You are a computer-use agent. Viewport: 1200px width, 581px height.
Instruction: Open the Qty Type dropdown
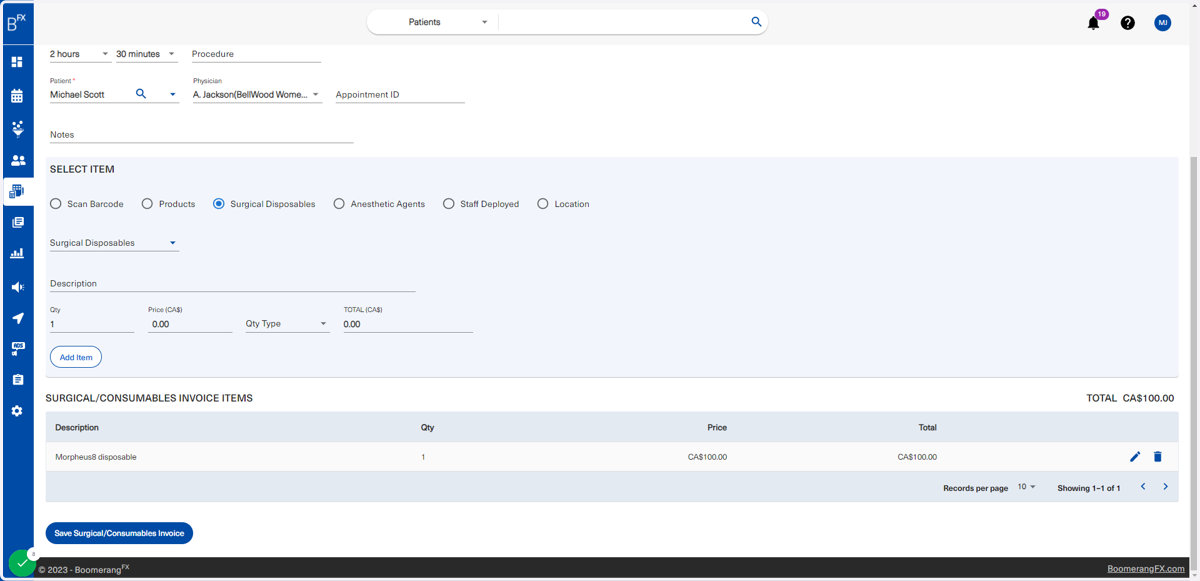[x=287, y=324]
